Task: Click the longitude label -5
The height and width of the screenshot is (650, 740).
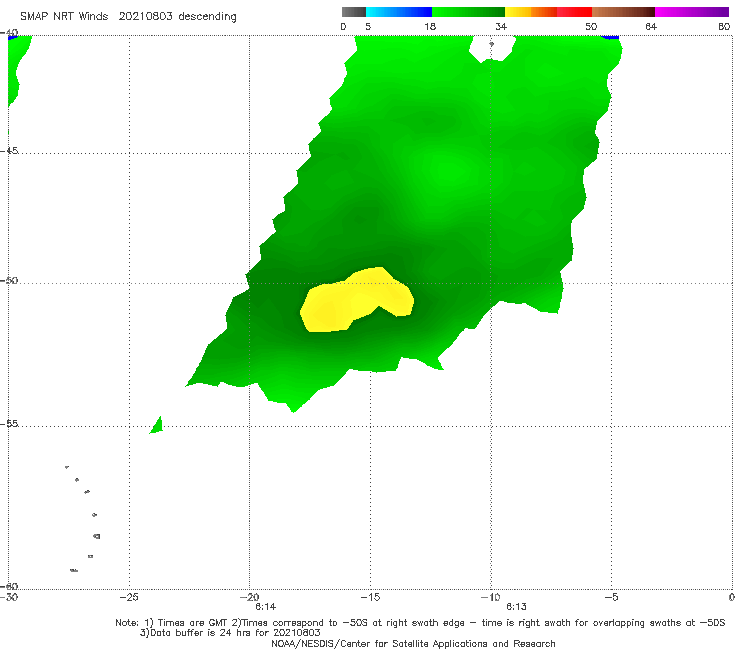Action: (611, 597)
